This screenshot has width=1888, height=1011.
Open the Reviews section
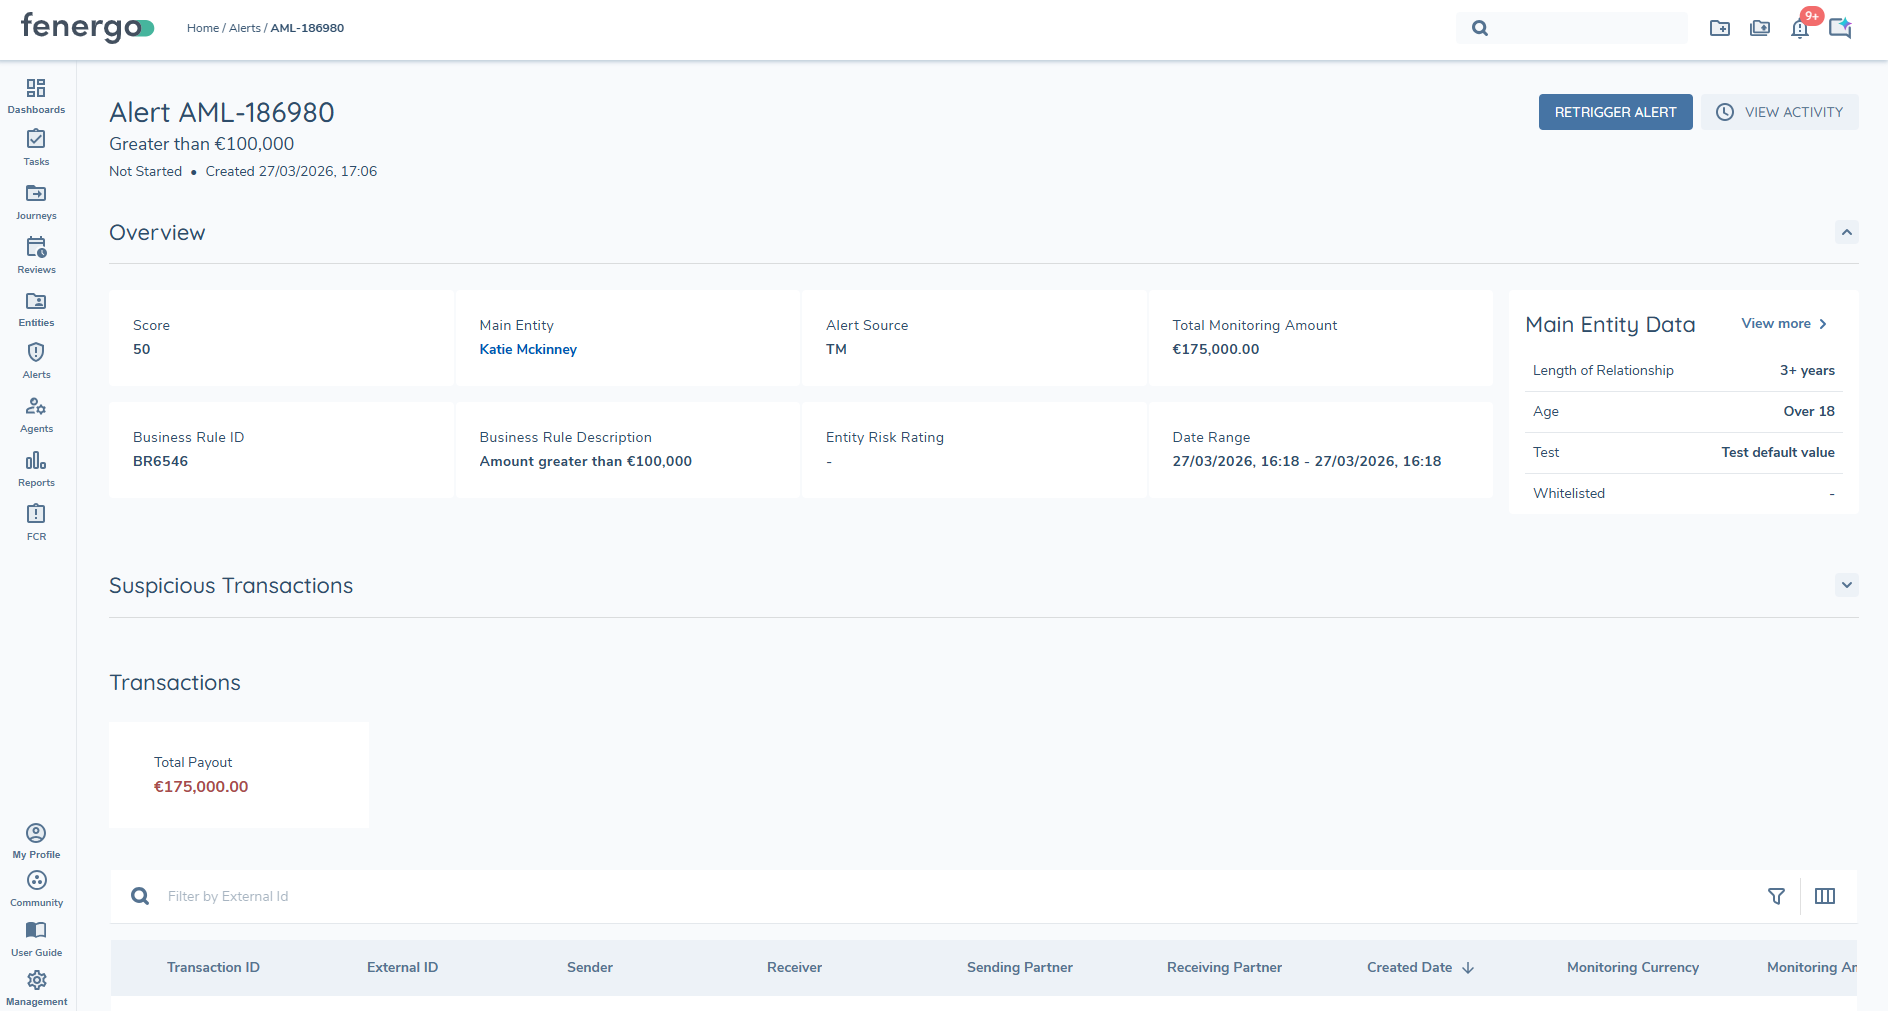pos(36,254)
